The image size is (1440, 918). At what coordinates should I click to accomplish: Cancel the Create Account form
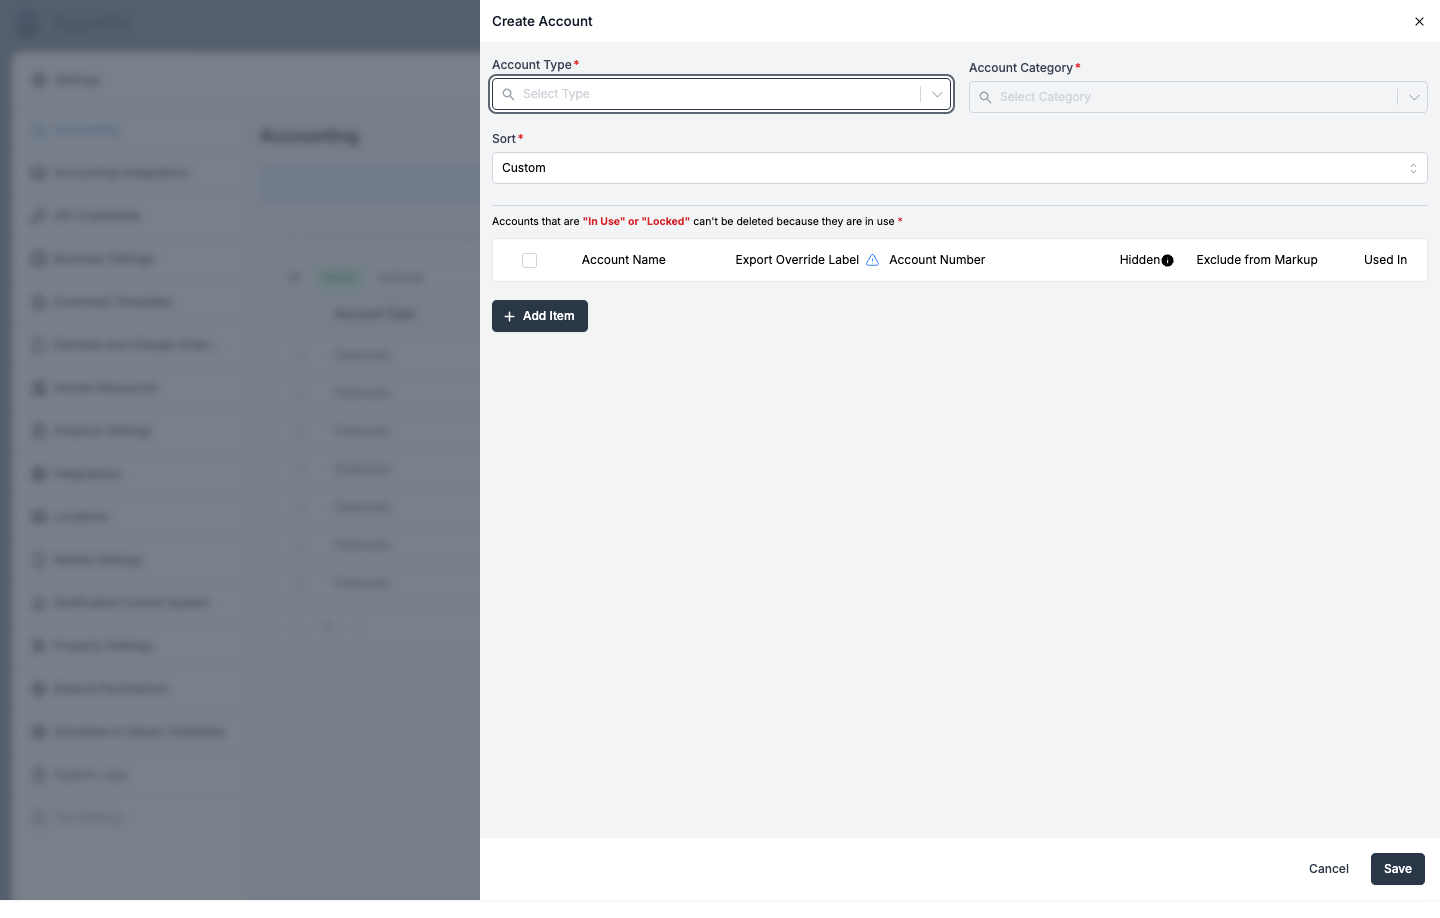pyautogui.click(x=1329, y=869)
